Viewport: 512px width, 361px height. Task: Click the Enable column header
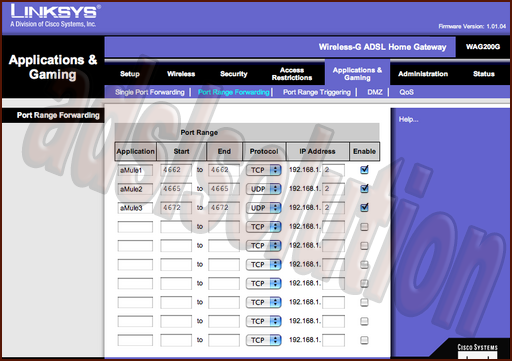(364, 151)
